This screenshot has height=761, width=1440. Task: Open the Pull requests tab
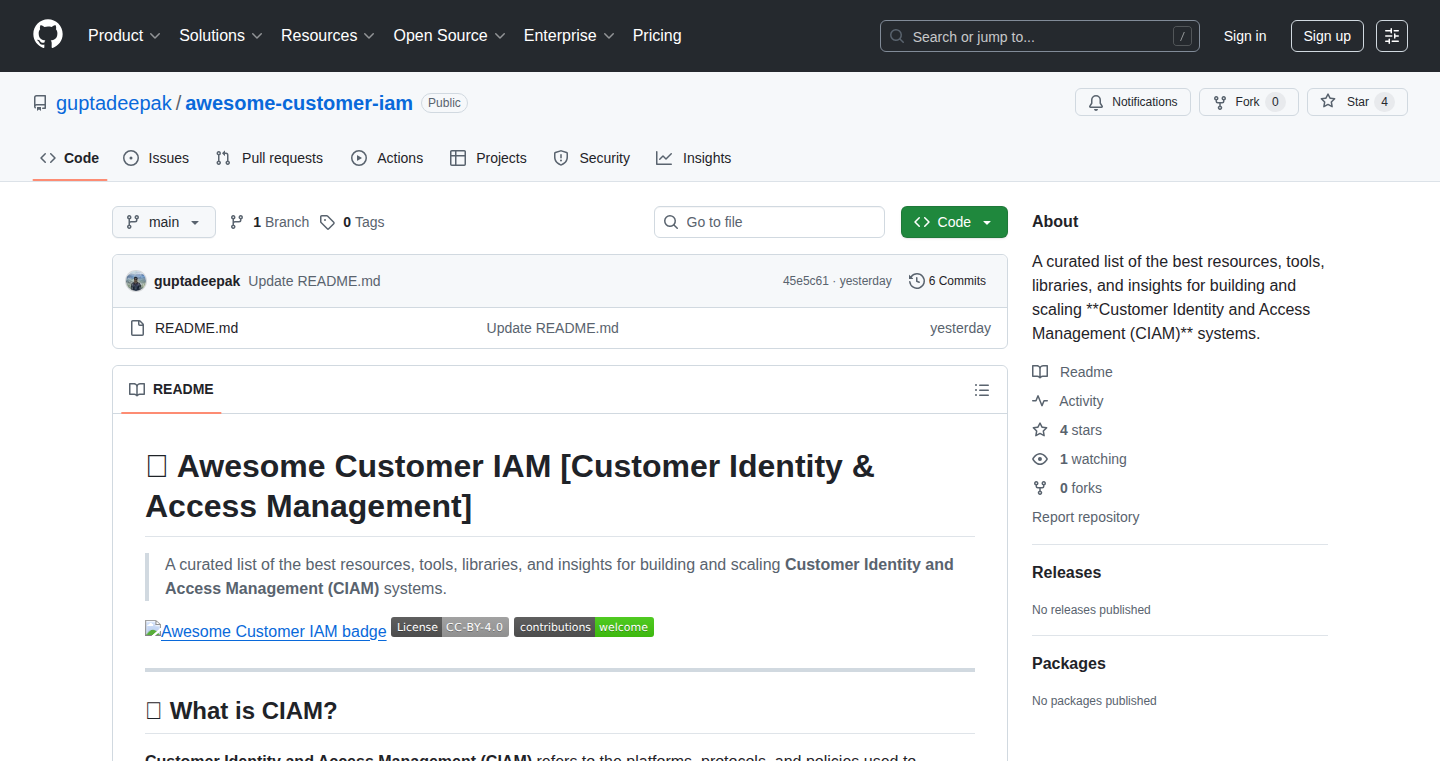coord(270,158)
